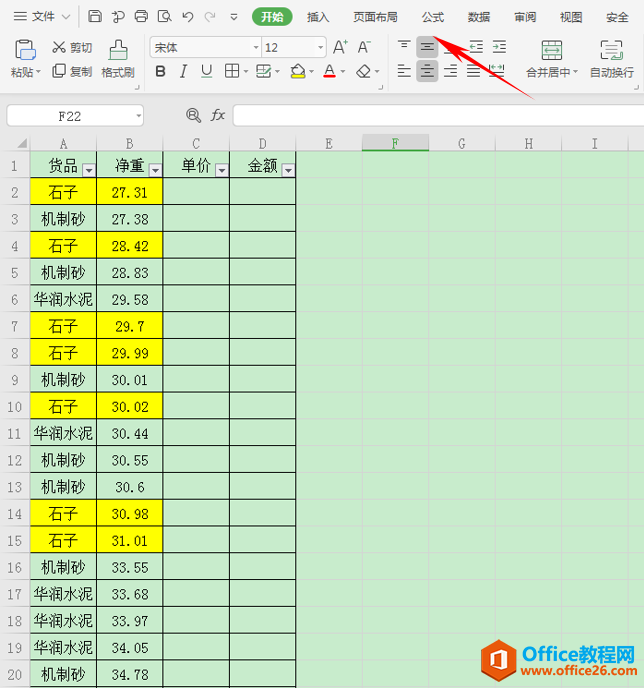Click the Cut (剪切) scissors icon

coord(59,47)
